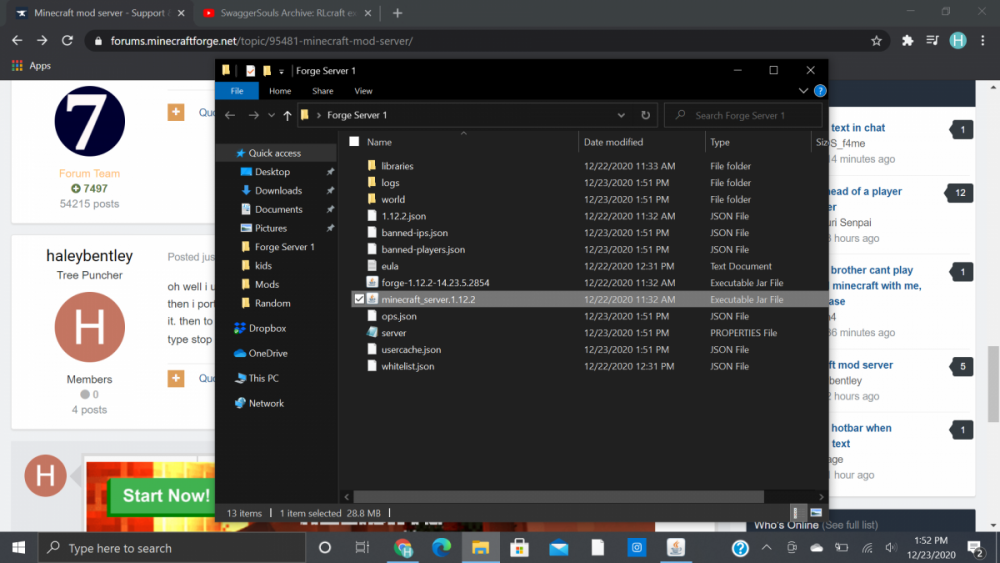Switch to large icons view in status bar
This screenshot has width=1000, height=563.
815,512
